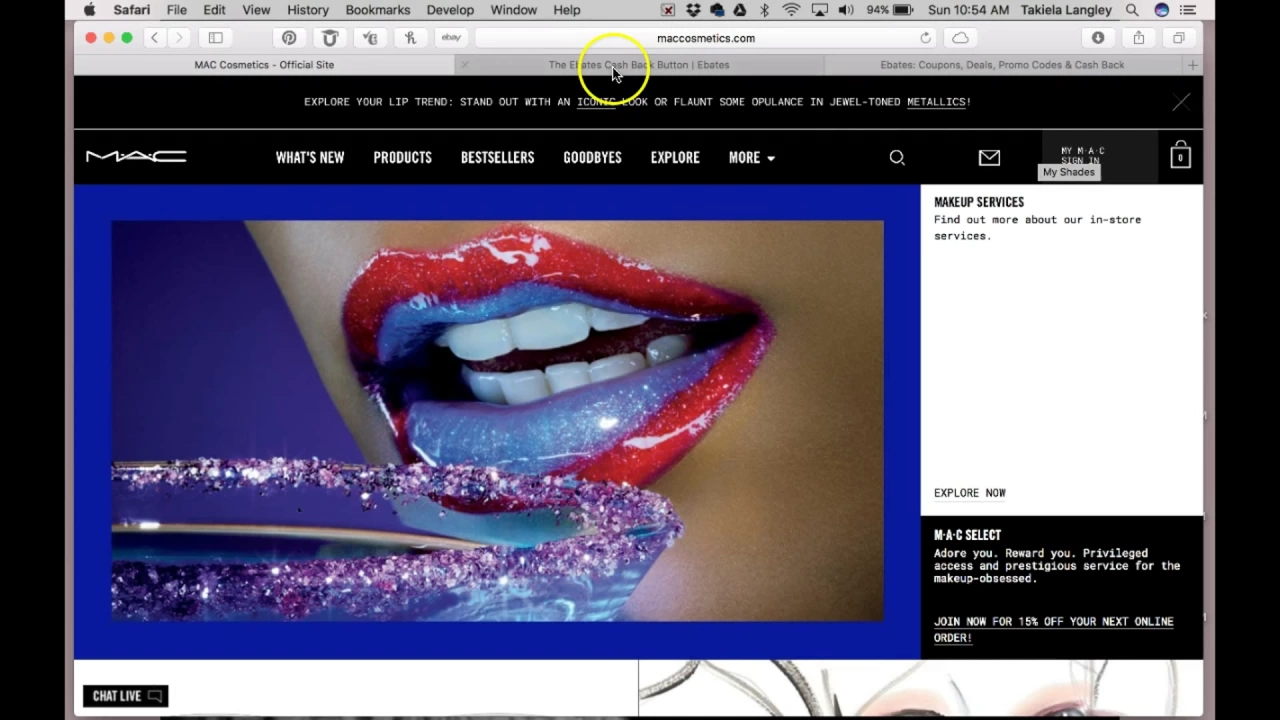Image resolution: width=1280 pixels, height=720 pixels.
Task: Close the Ebates Cash Back Button tab
Action: pos(464,65)
